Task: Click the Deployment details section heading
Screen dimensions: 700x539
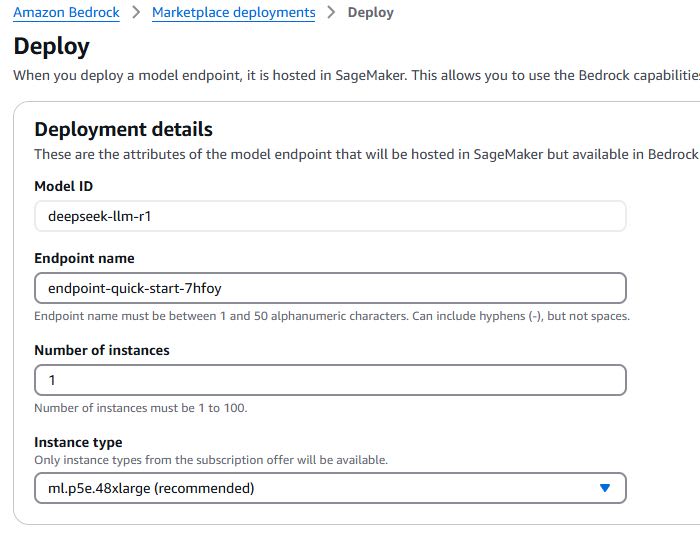Action: pyautogui.click(x=123, y=129)
